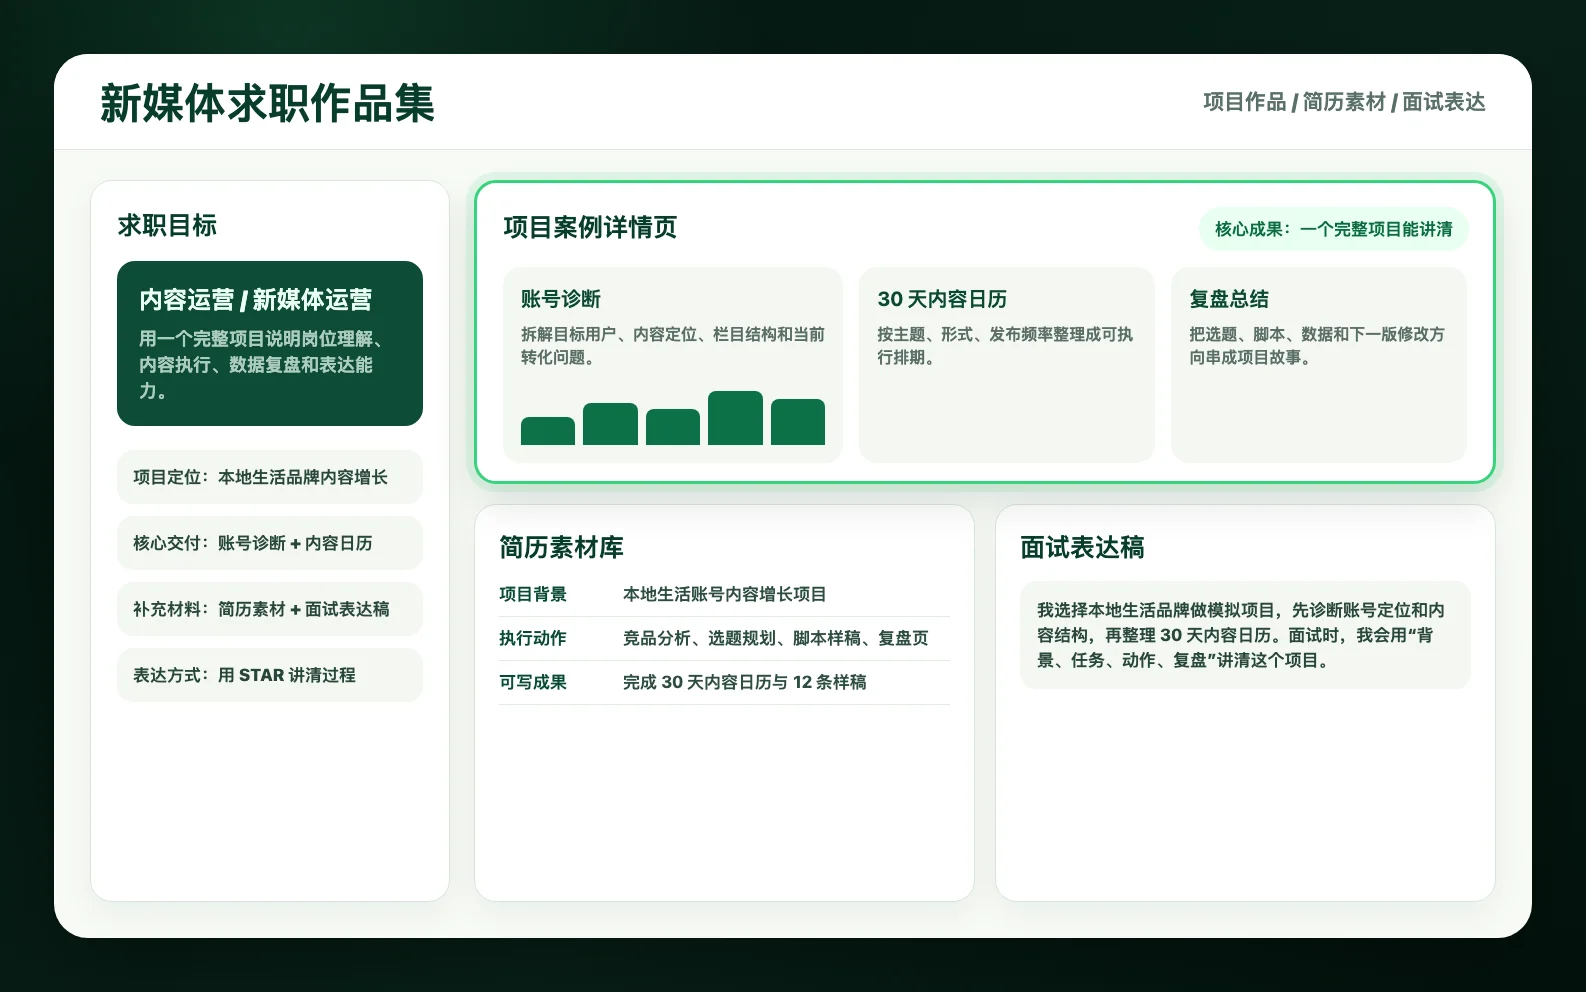Screen dimensions: 1586x992
Task: Click the 补充材料：简历素材 + 面试表达稿 item
Action: click(270, 609)
